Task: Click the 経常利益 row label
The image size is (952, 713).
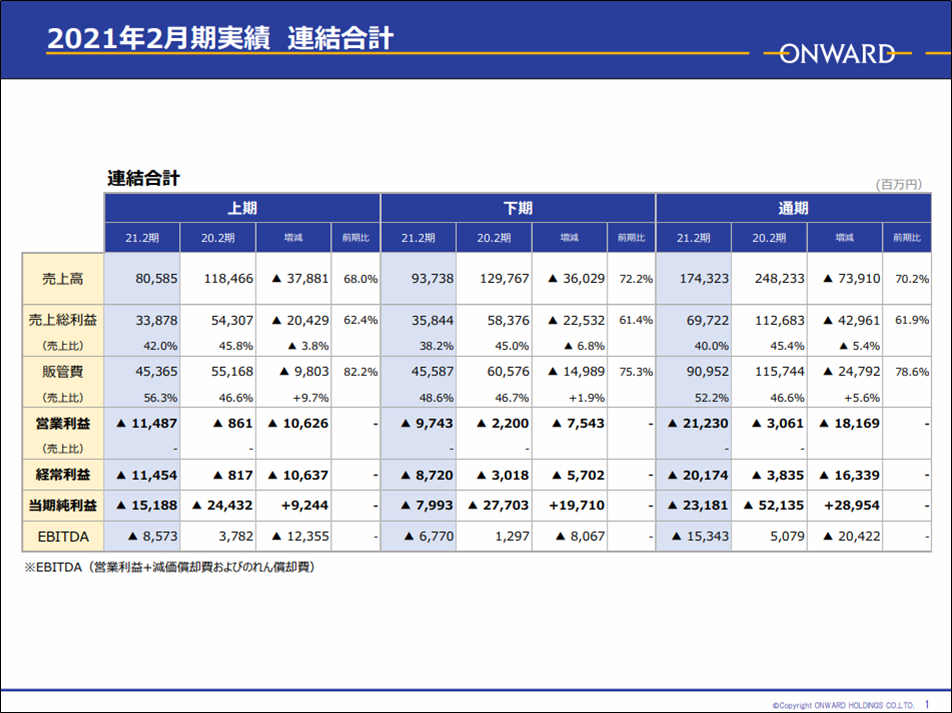Action: click(x=63, y=475)
